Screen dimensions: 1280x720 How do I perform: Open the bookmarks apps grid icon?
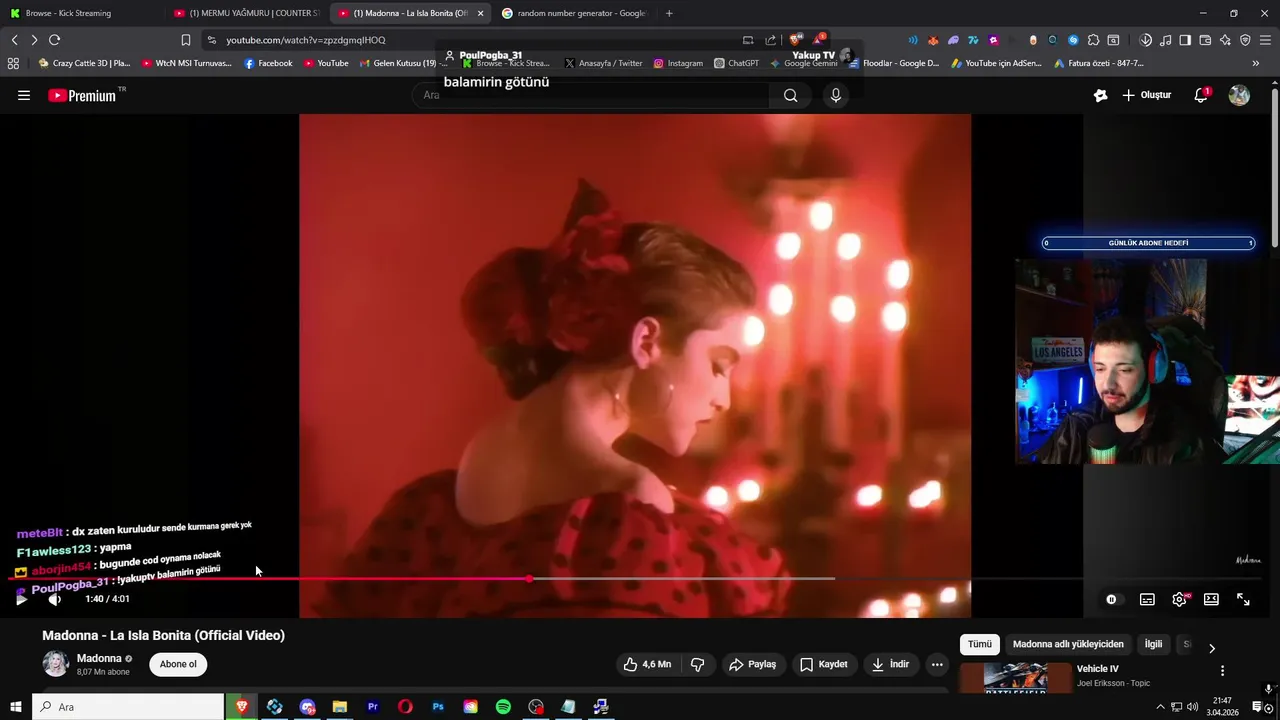click(x=13, y=63)
